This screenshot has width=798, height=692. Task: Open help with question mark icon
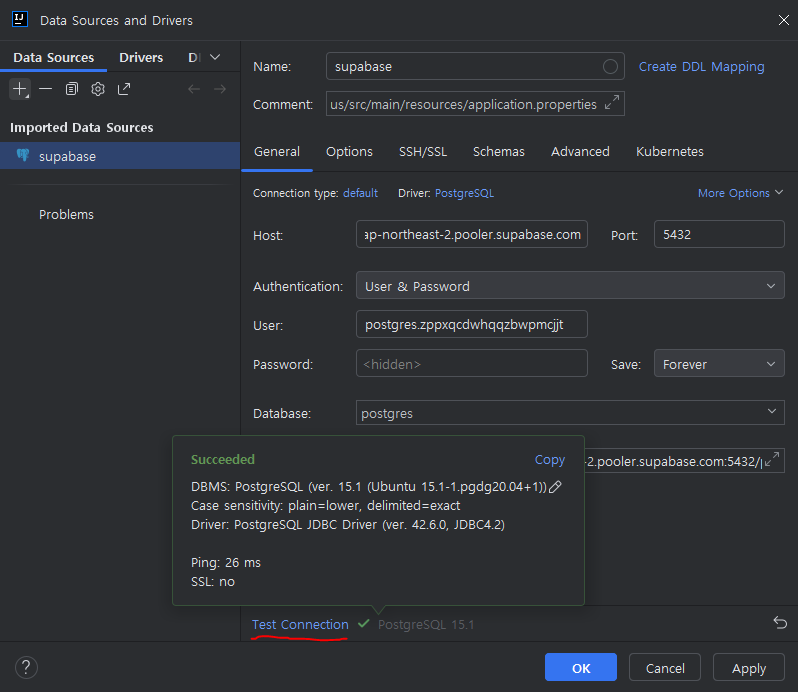(26, 667)
